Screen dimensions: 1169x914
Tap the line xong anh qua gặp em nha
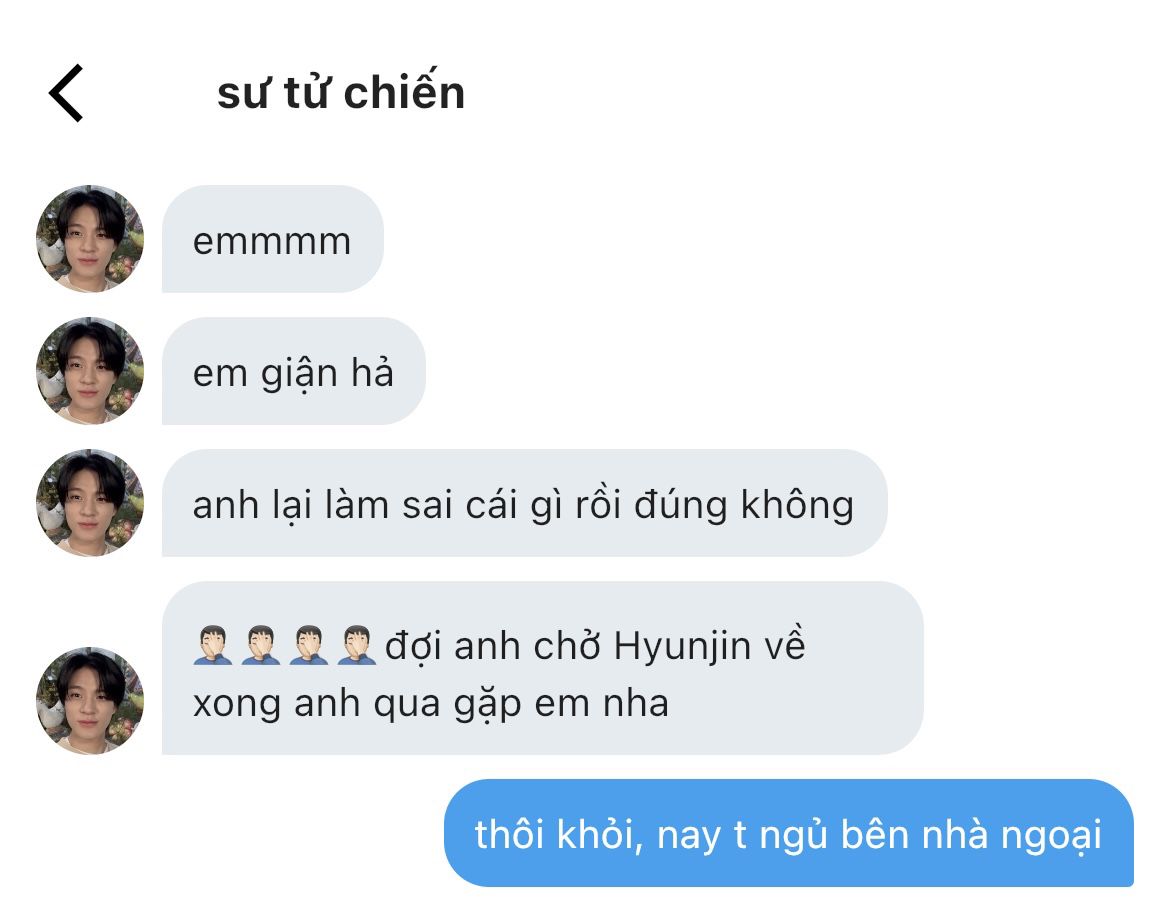[x=431, y=704]
